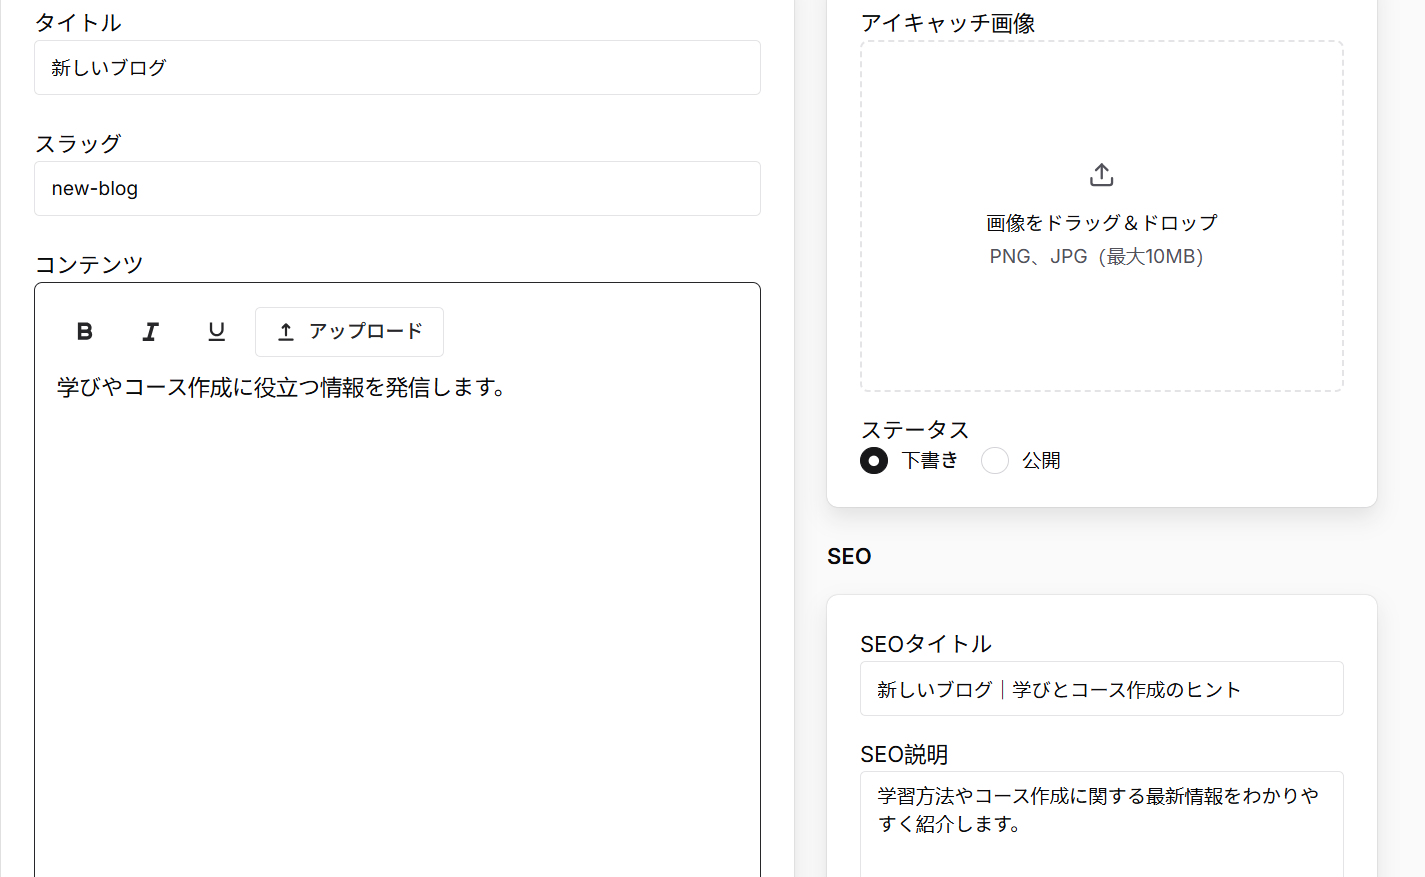Apply underline formatting in the content editor
The height and width of the screenshot is (877, 1425).
point(216,331)
